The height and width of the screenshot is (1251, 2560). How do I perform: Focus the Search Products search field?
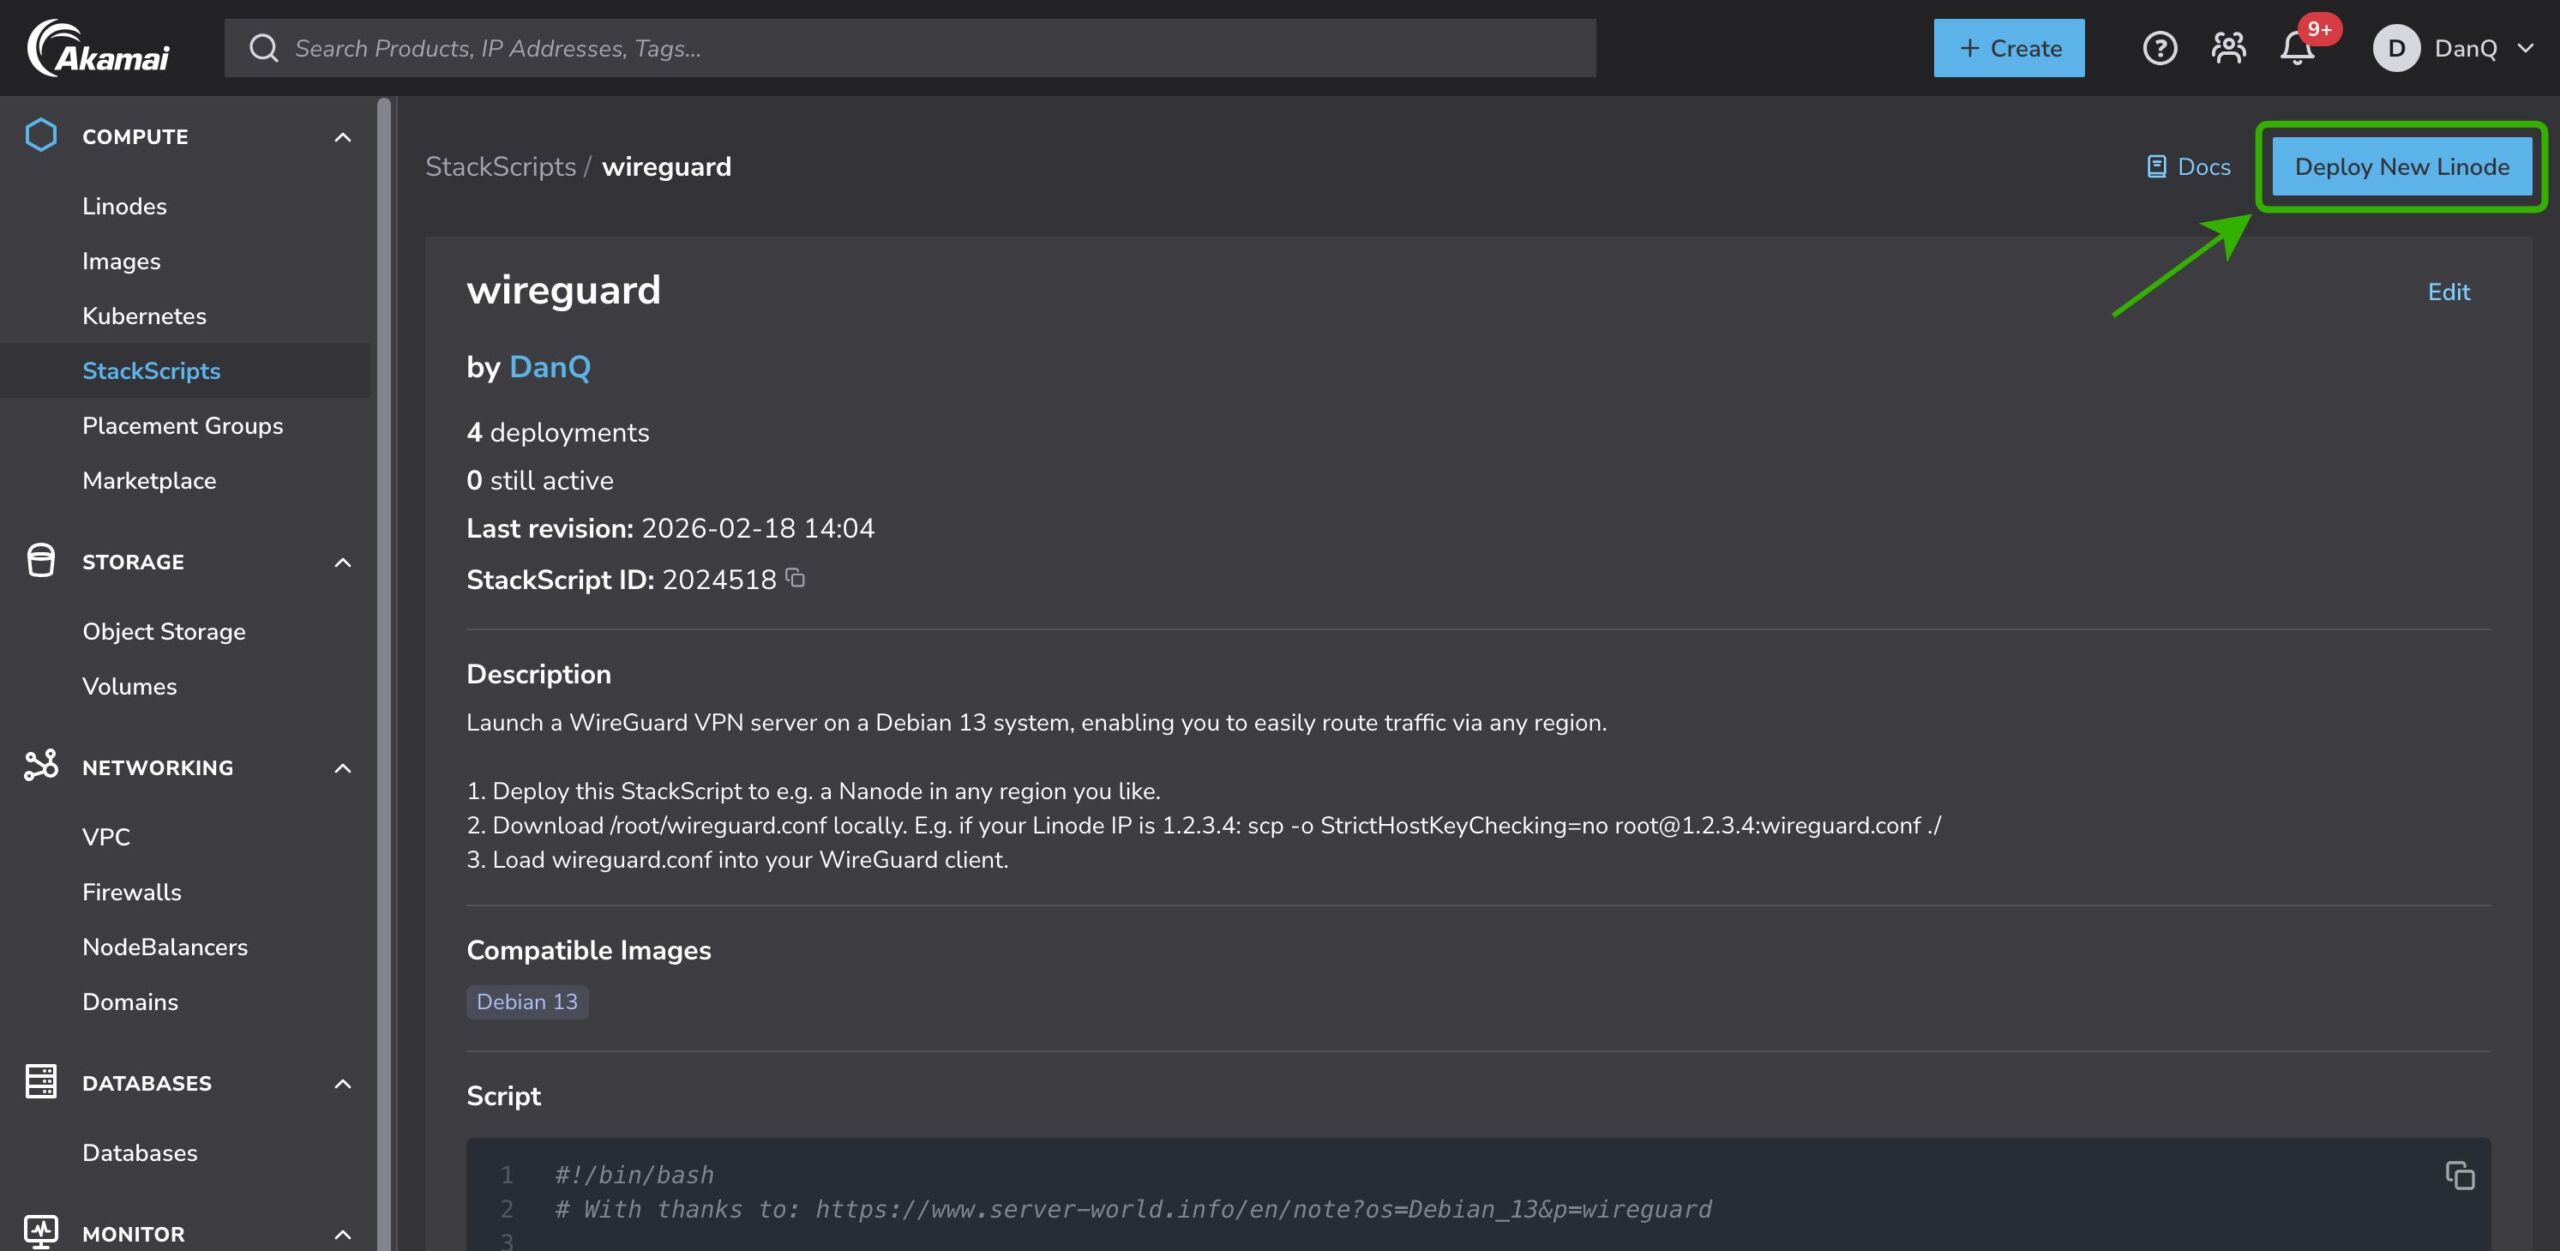click(910, 48)
